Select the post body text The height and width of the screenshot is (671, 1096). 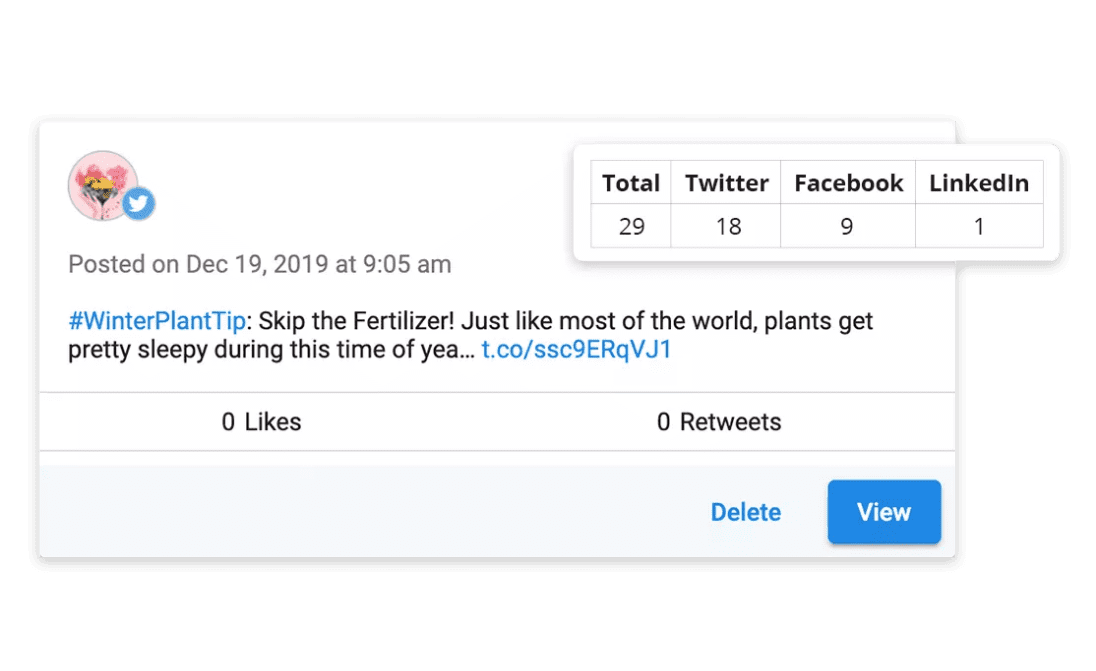tap(470, 335)
